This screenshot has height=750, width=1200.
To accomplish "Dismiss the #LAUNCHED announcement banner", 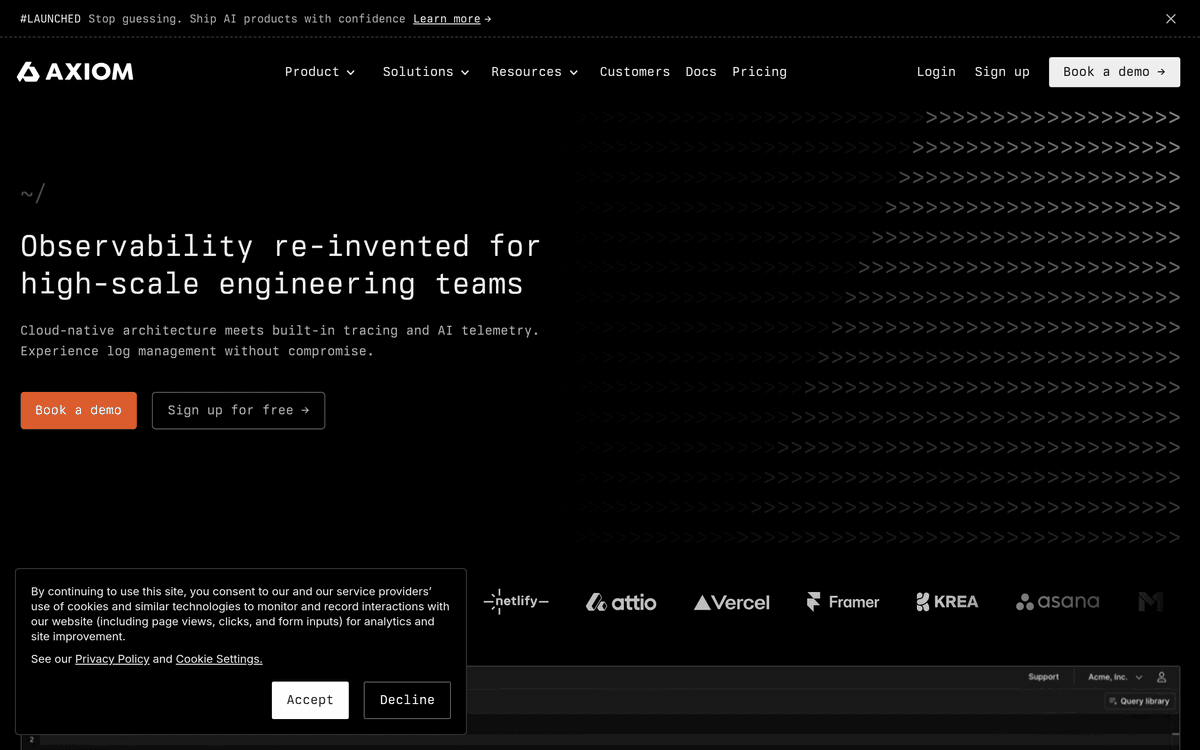I will coord(1170,18).
